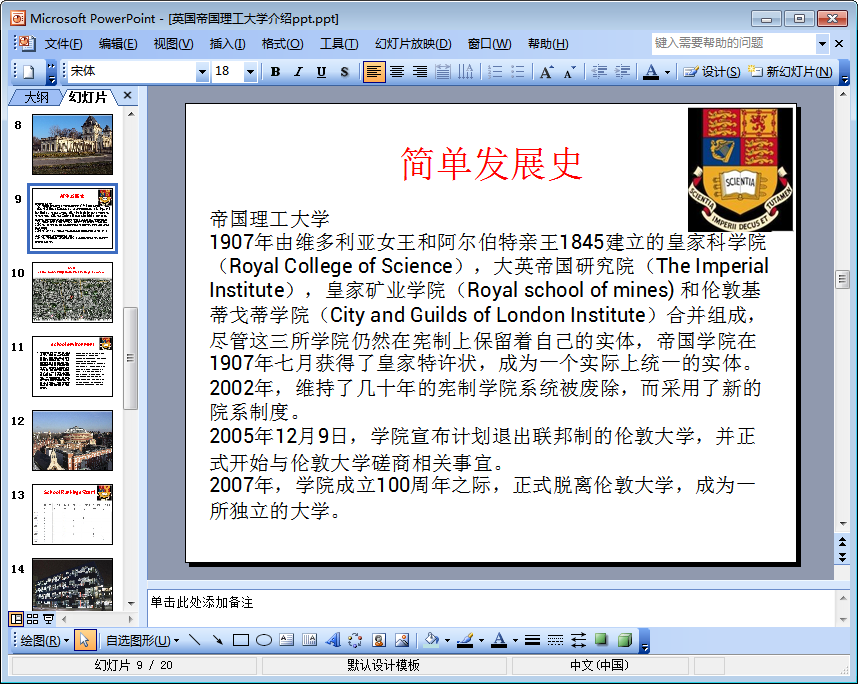Switch to normal view
The height and width of the screenshot is (684, 858).
[16, 619]
